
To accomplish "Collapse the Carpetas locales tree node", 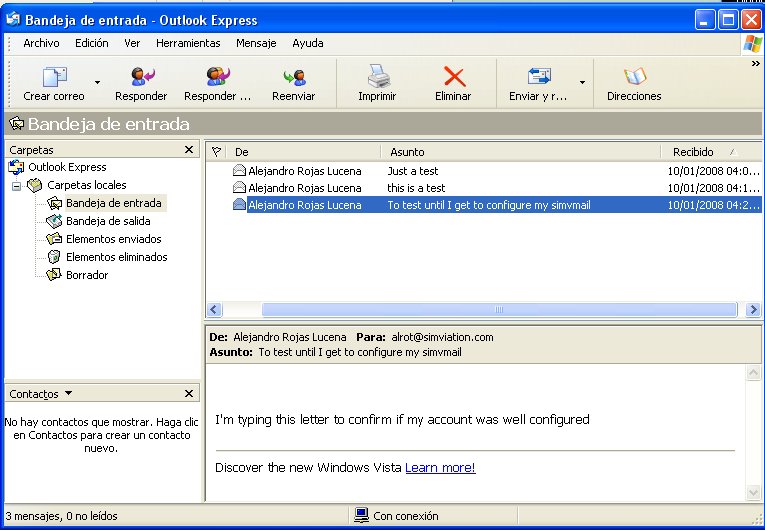I will 17,186.
